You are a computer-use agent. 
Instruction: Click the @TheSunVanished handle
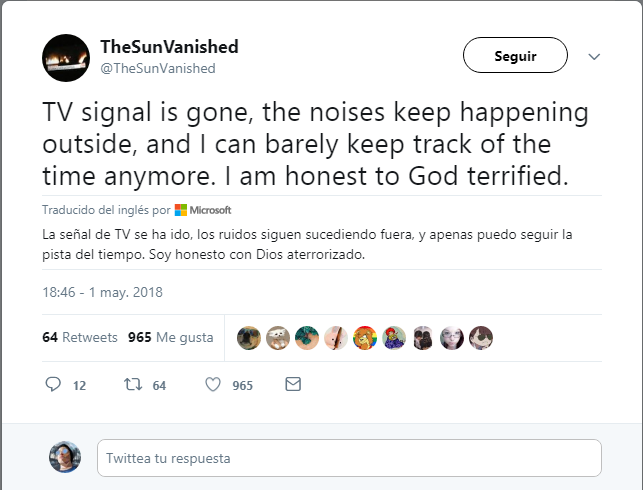click(x=157, y=68)
